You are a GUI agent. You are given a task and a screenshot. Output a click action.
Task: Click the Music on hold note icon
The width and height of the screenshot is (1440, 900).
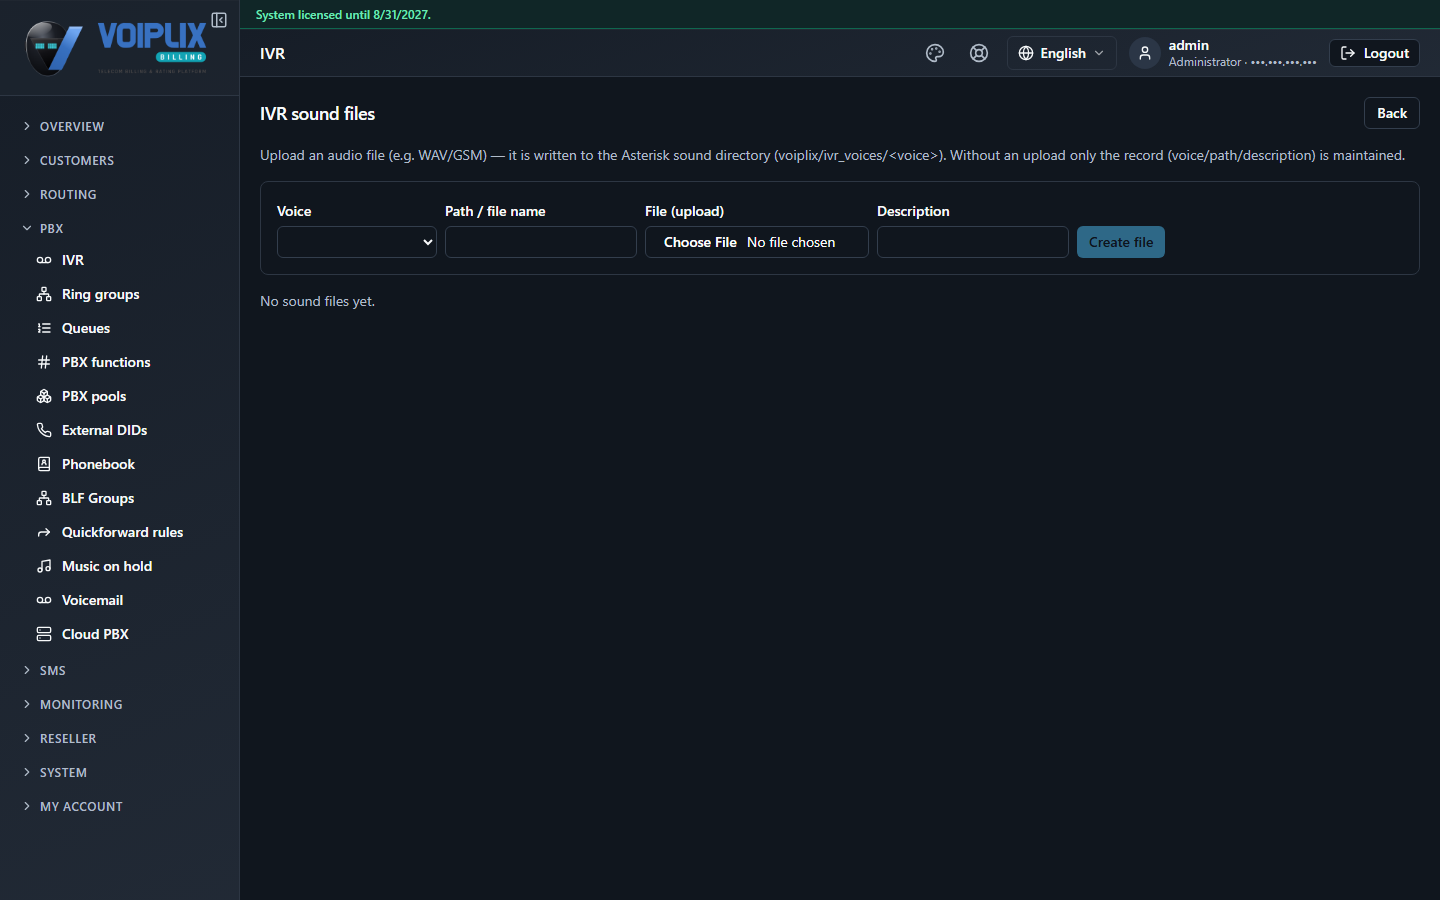44,566
